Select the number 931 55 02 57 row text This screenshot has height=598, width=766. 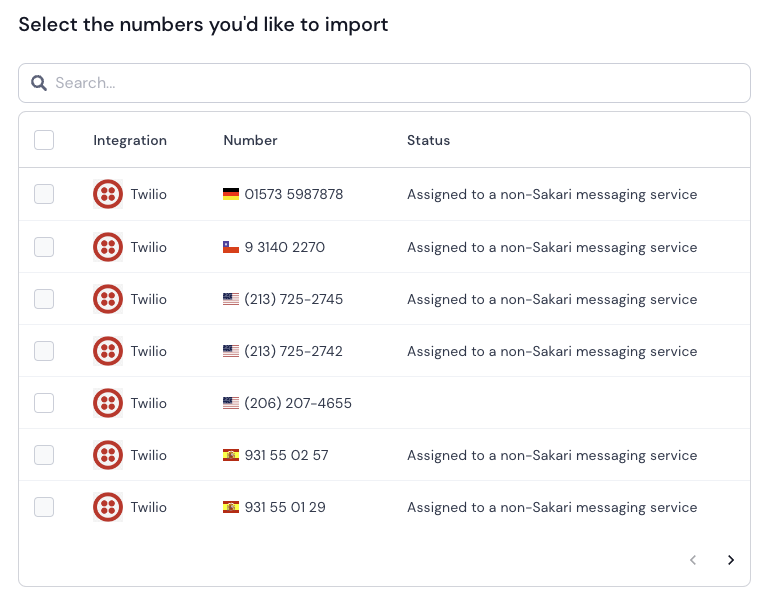point(286,455)
